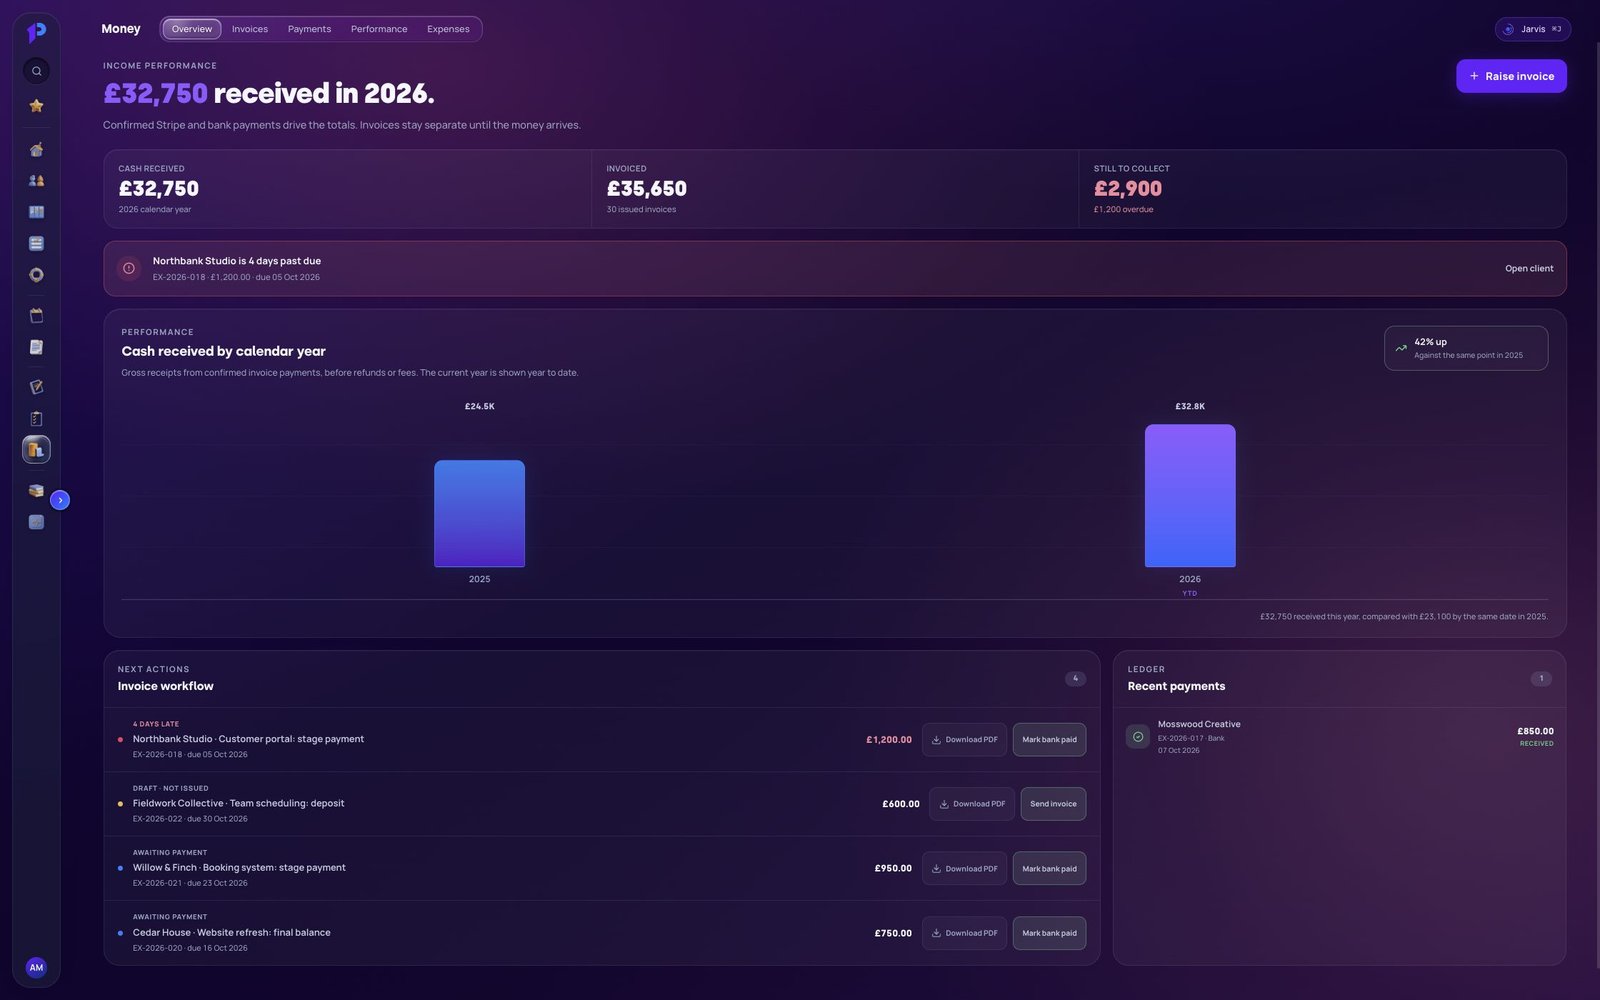Image resolution: width=1600 pixels, height=1000 pixels.
Task: Click the 42% up comparison badge
Action: pyautogui.click(x=1466, y=348)
